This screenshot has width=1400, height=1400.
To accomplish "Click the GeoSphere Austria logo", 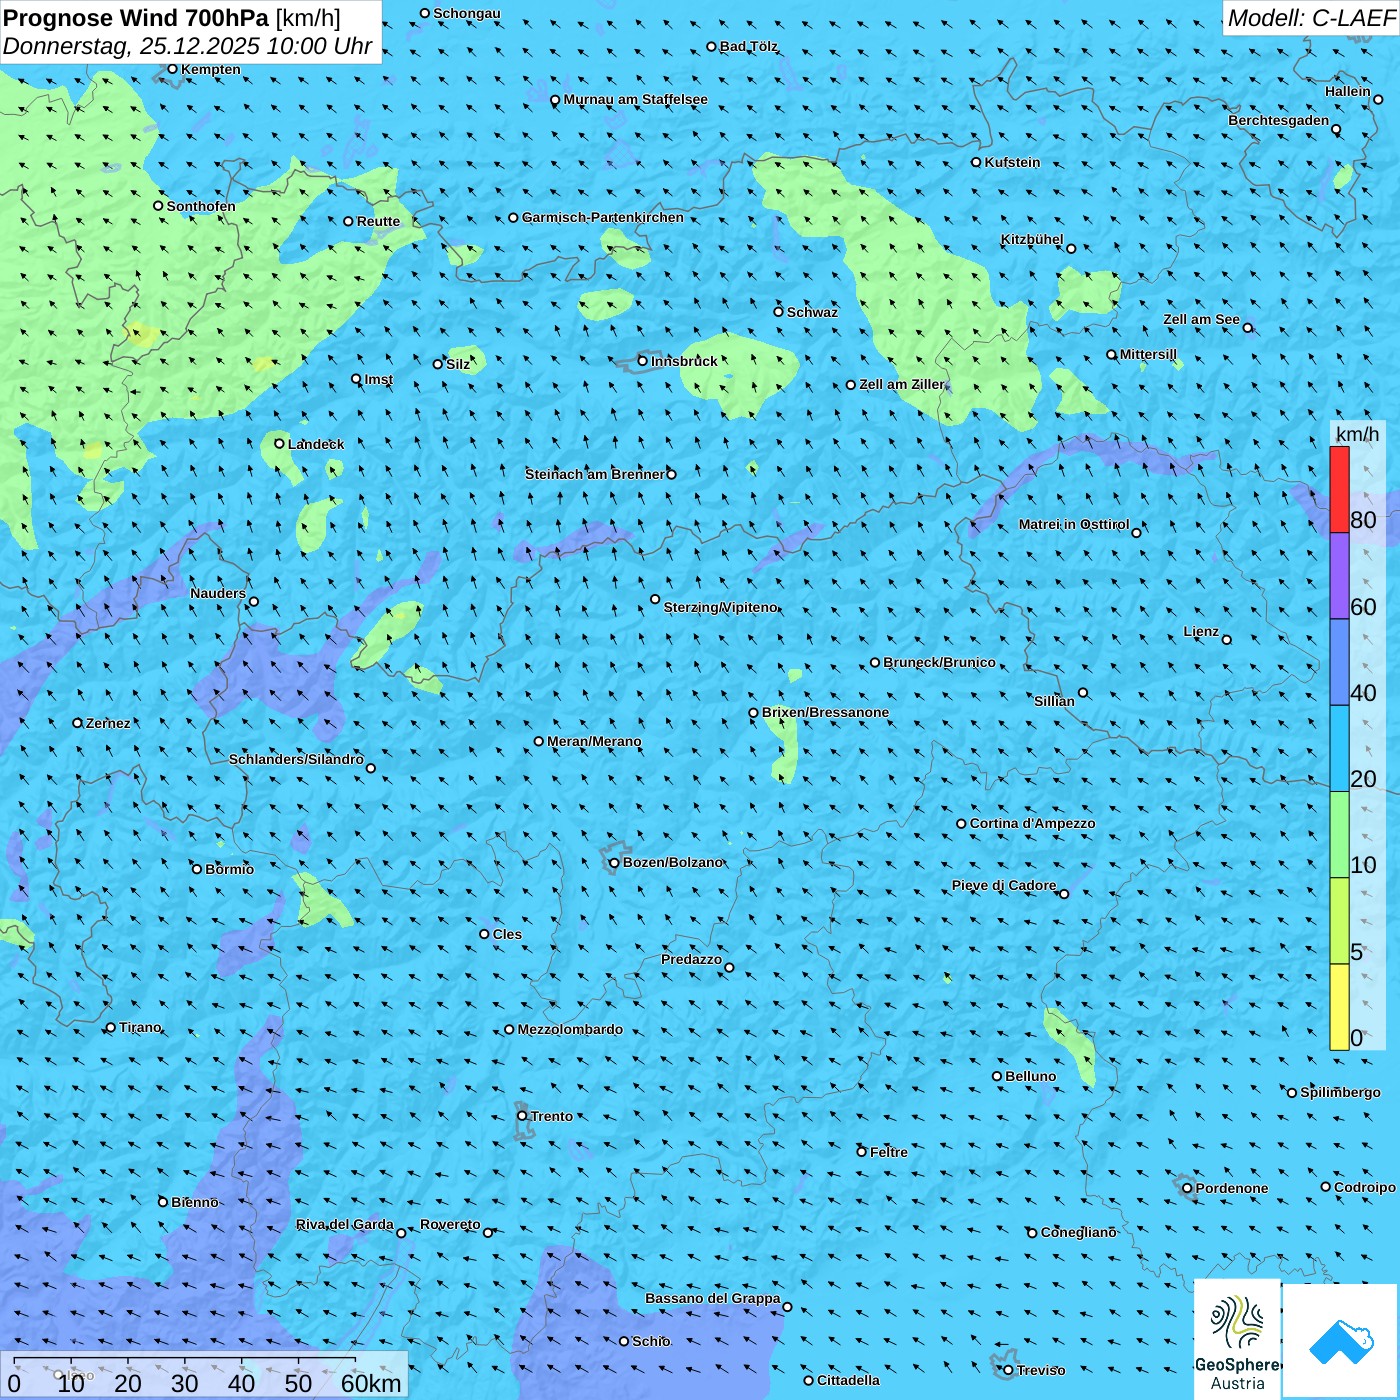I will click(x=1237, y=1339).
